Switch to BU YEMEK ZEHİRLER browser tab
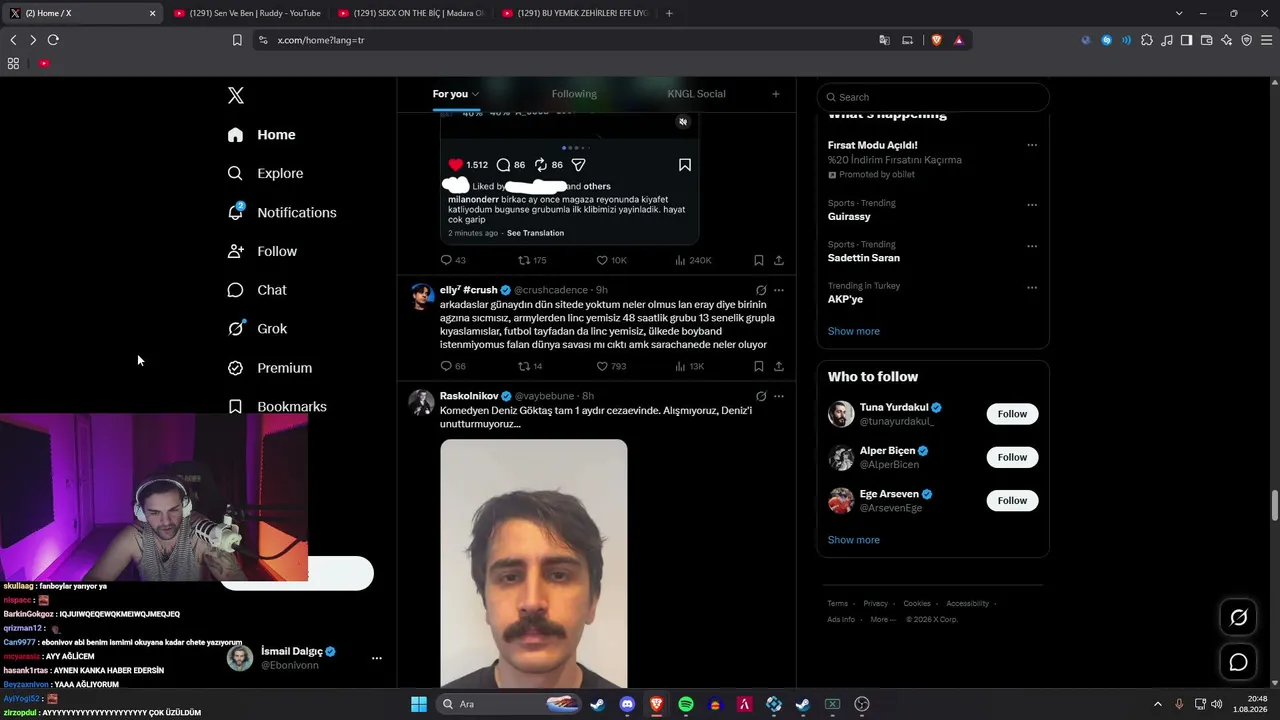The width and height of the screenshot is (1280, 720). [575, 13]
